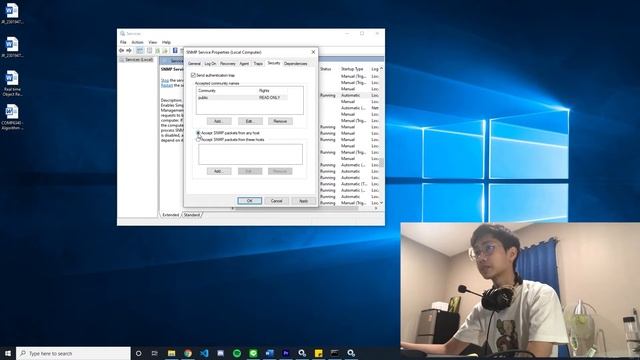Click the gear icon right of Command Prompt
The width and height of the screenshot is (640, 360).
coord(351,353)
